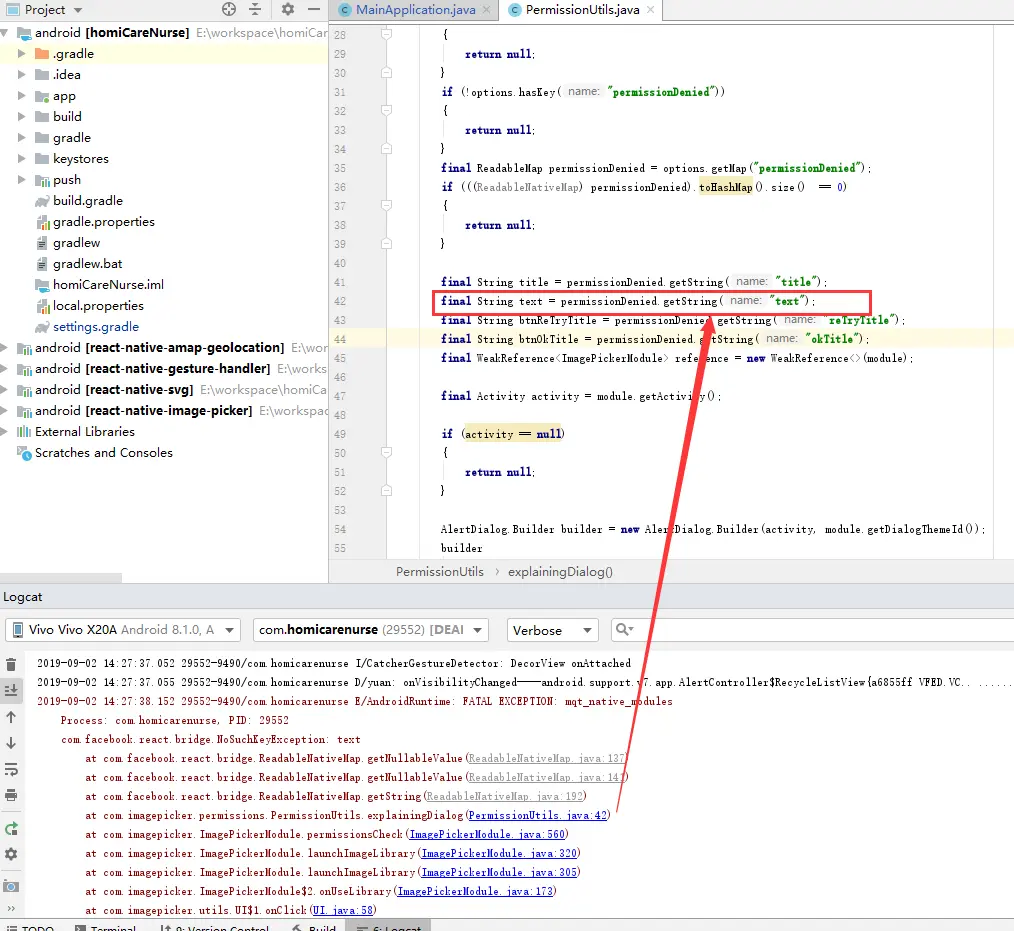Open the Terminal tool window tab
This screenshot has width=1014, height=931.
107,927
